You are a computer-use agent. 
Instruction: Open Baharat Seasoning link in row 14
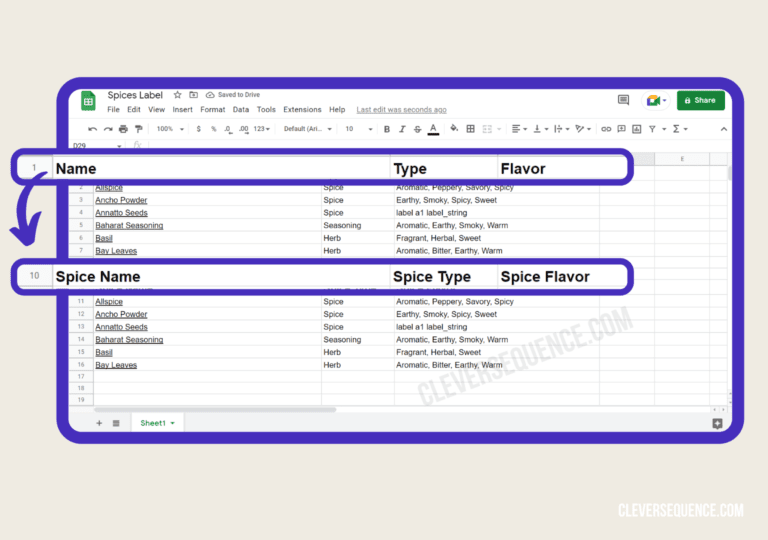click(x=129, y=340)
